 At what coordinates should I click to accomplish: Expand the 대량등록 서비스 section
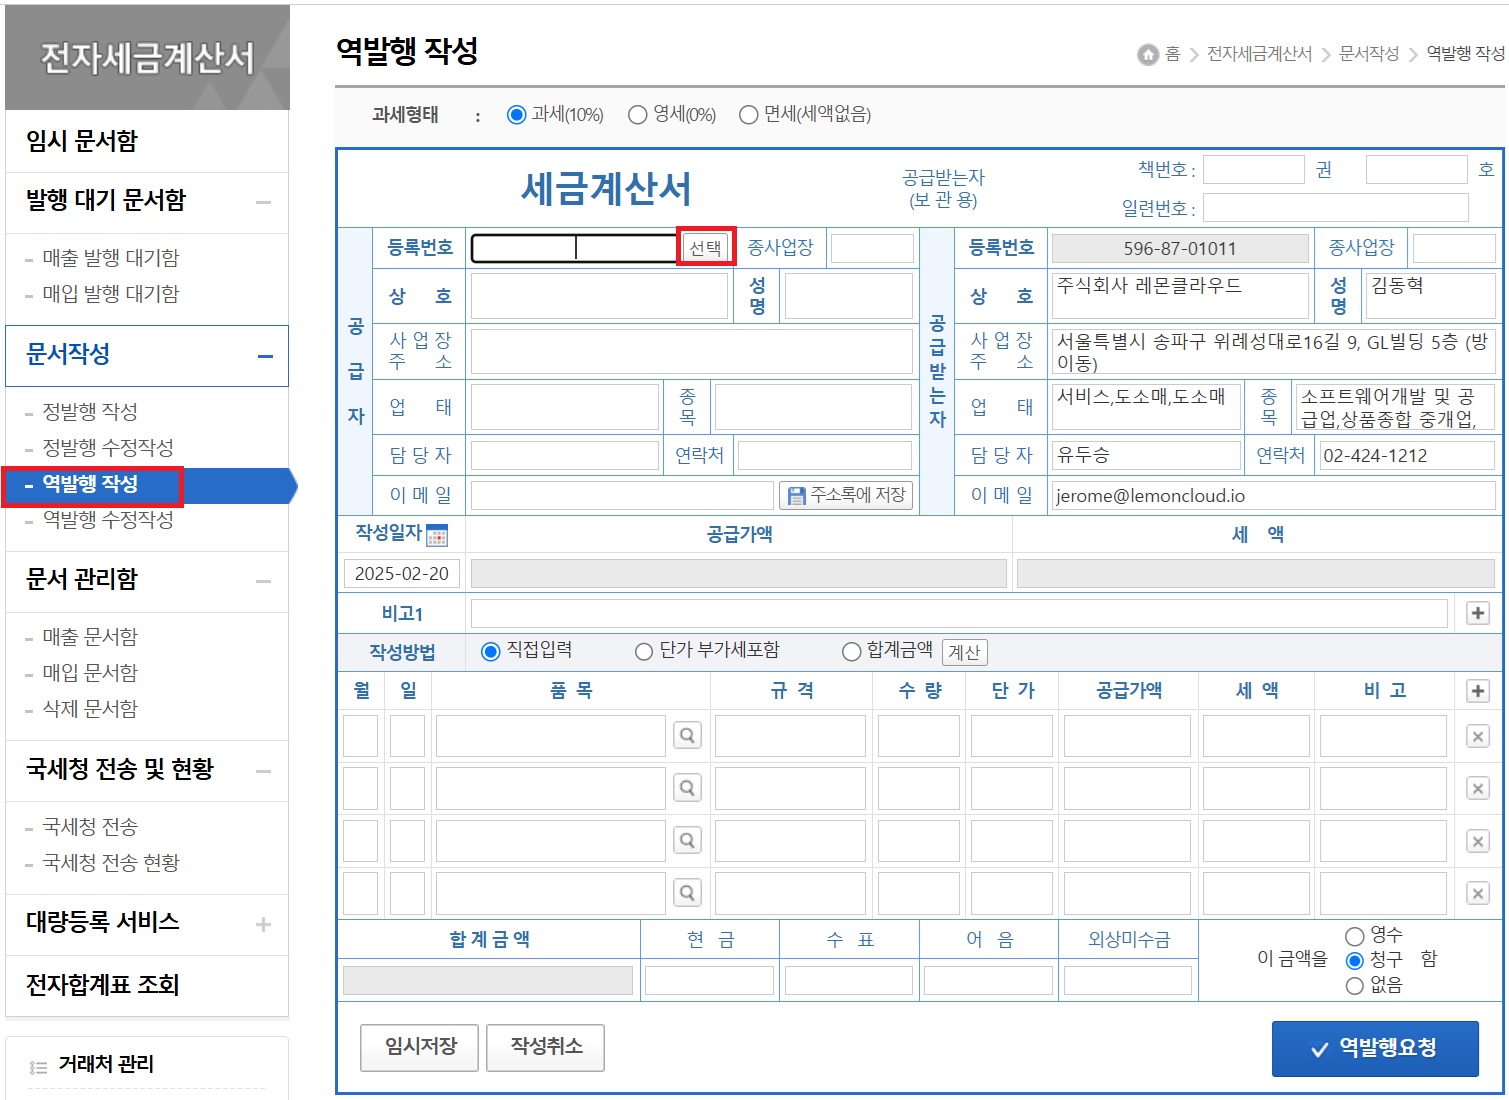[x=263, y=924]
